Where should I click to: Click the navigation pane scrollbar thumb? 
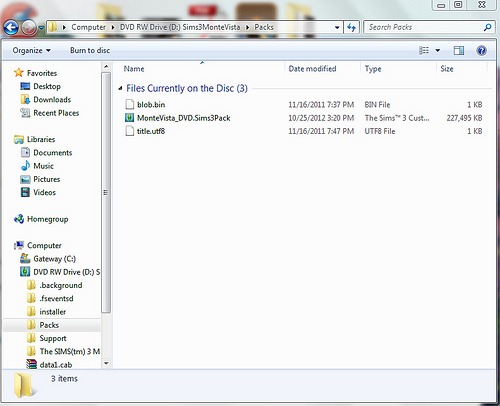pyautogui.click(x=106, y=192)
